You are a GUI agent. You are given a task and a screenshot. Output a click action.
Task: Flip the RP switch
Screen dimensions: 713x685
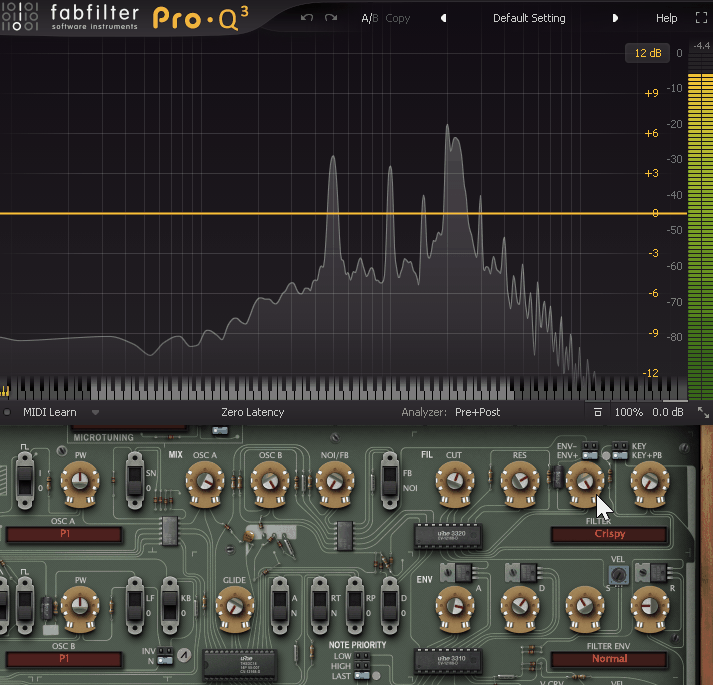click(355, 605)
